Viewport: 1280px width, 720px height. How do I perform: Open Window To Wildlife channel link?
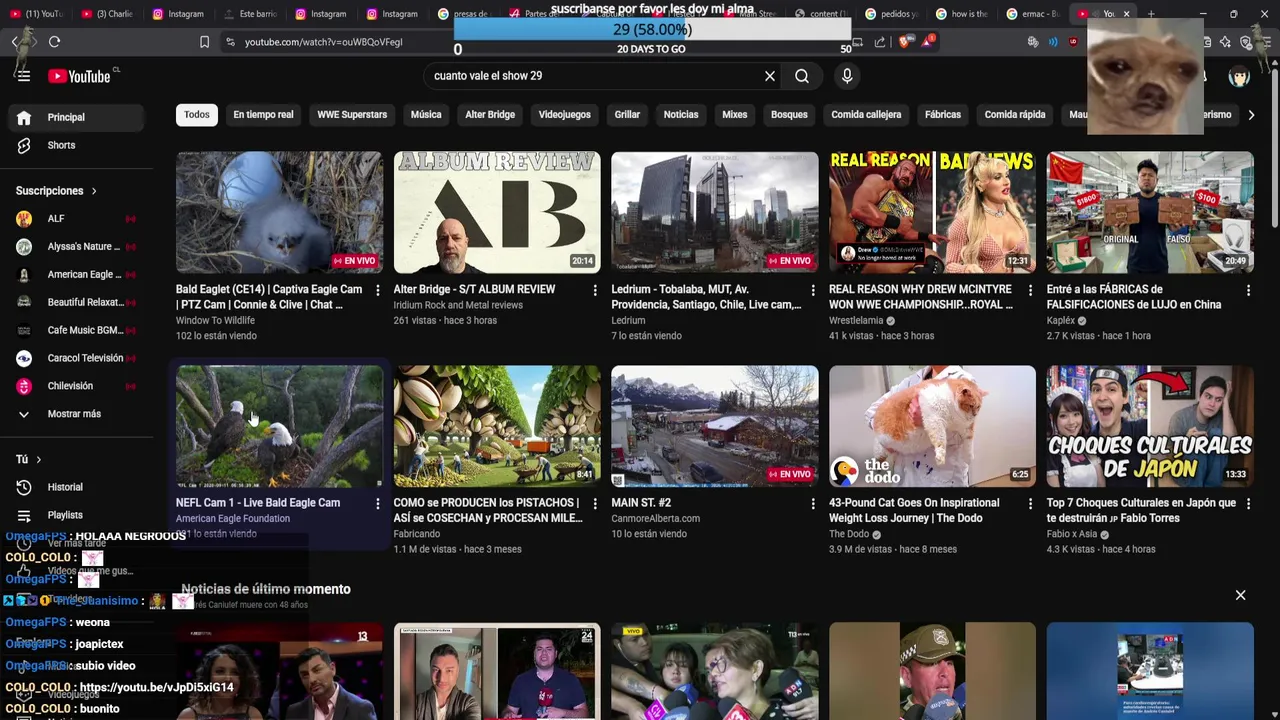click(215, 321)
